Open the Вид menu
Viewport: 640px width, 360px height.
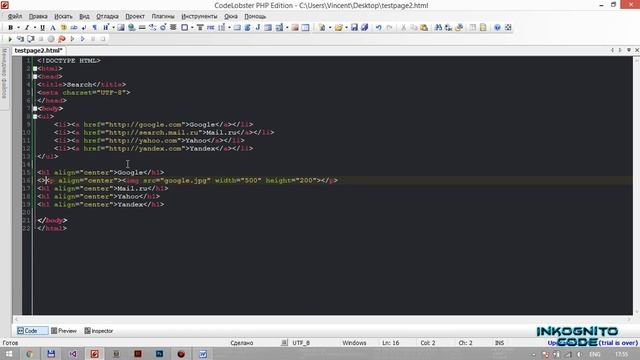(x=84, y=16)
